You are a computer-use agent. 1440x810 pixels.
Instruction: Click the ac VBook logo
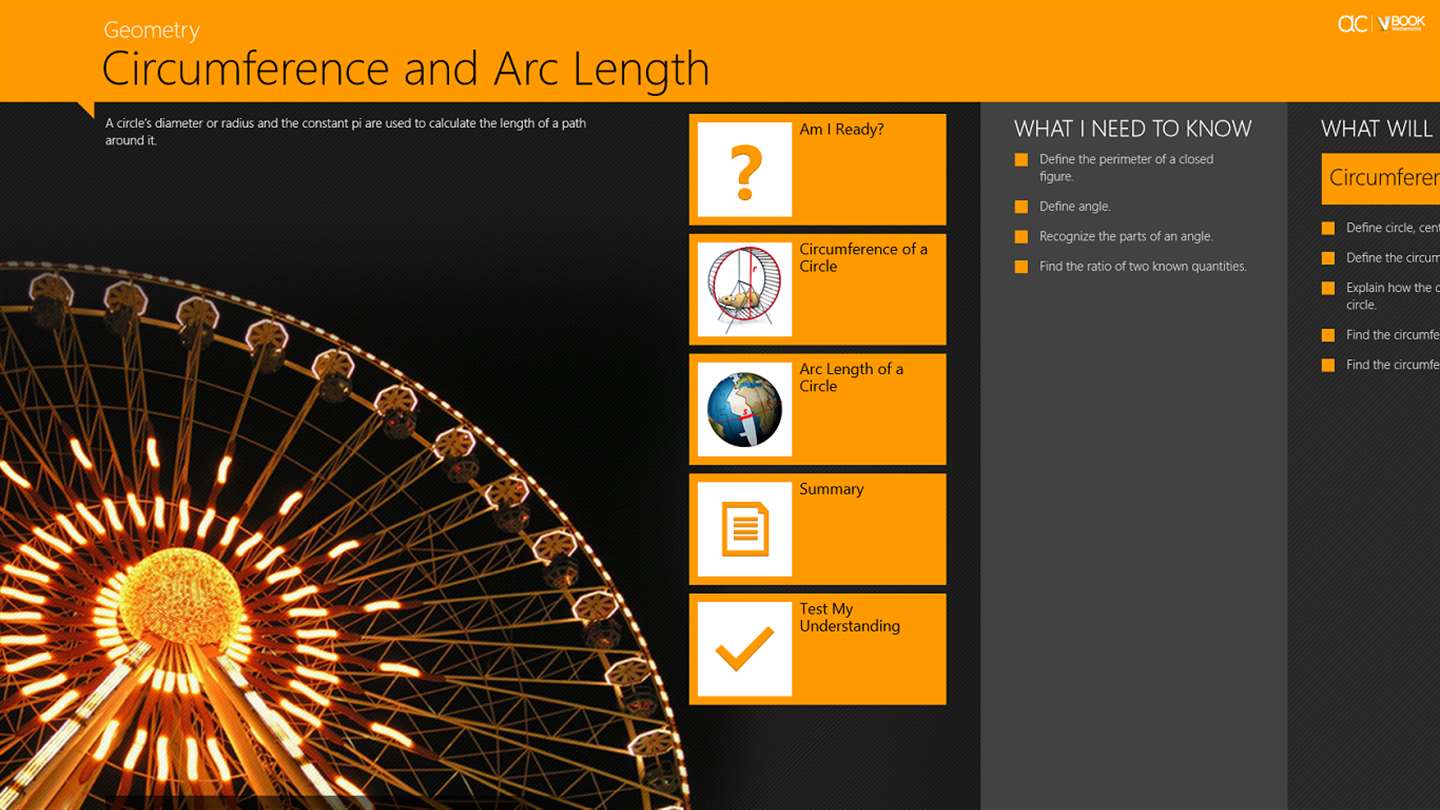tap(1381, 23)
